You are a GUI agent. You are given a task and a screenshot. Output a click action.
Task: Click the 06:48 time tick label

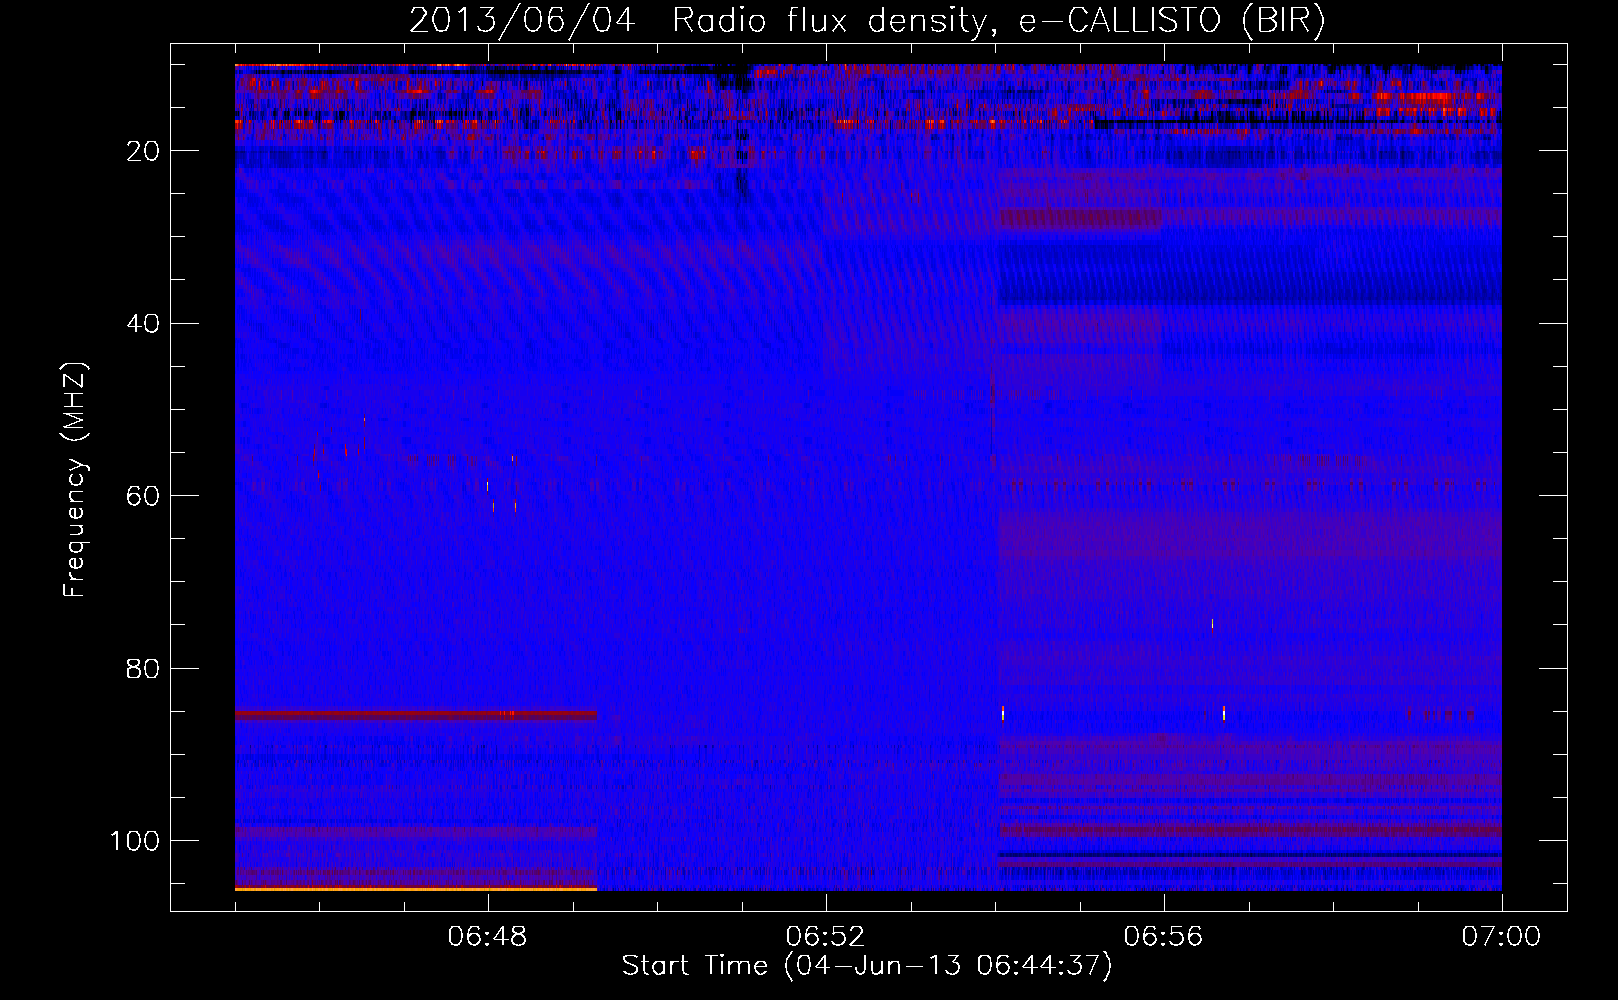[488, 937]
